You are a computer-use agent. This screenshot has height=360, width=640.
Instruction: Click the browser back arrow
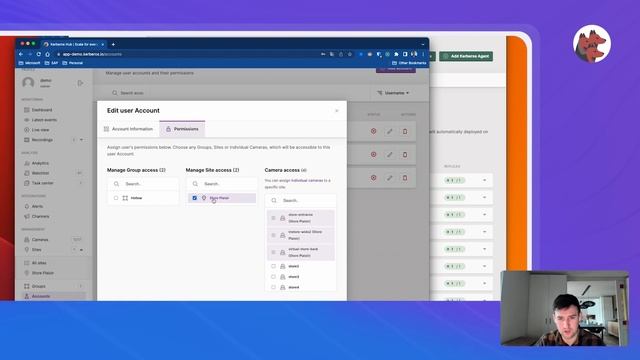pos(21,54)
